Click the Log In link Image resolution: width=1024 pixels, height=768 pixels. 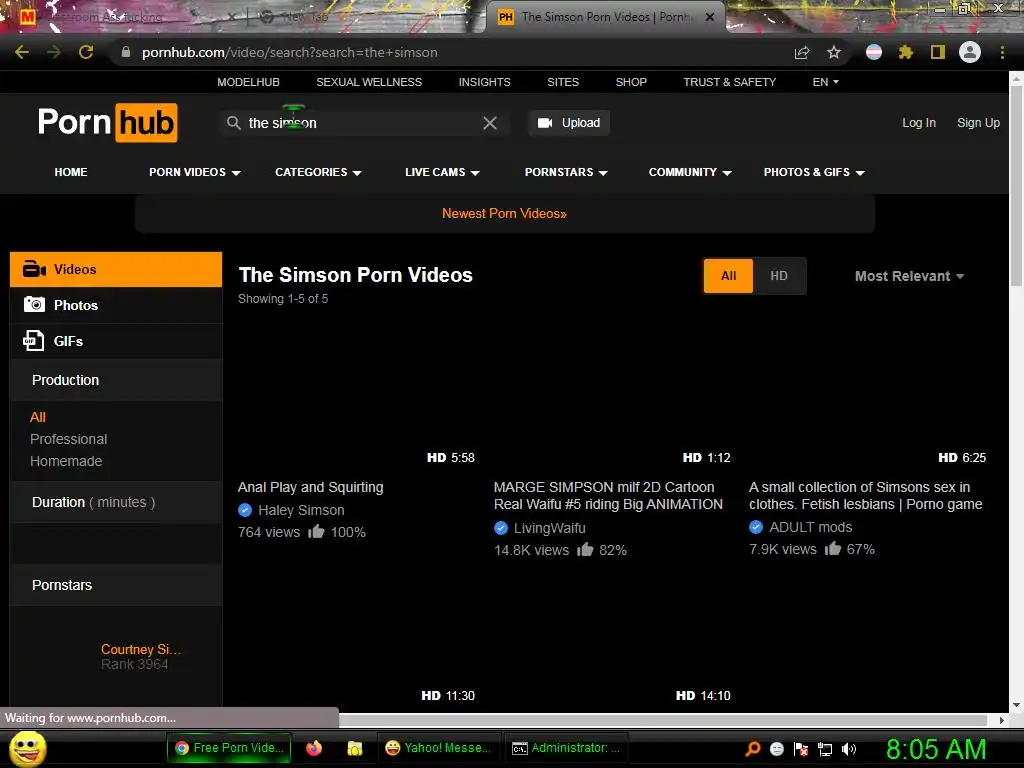click(919, 123)
